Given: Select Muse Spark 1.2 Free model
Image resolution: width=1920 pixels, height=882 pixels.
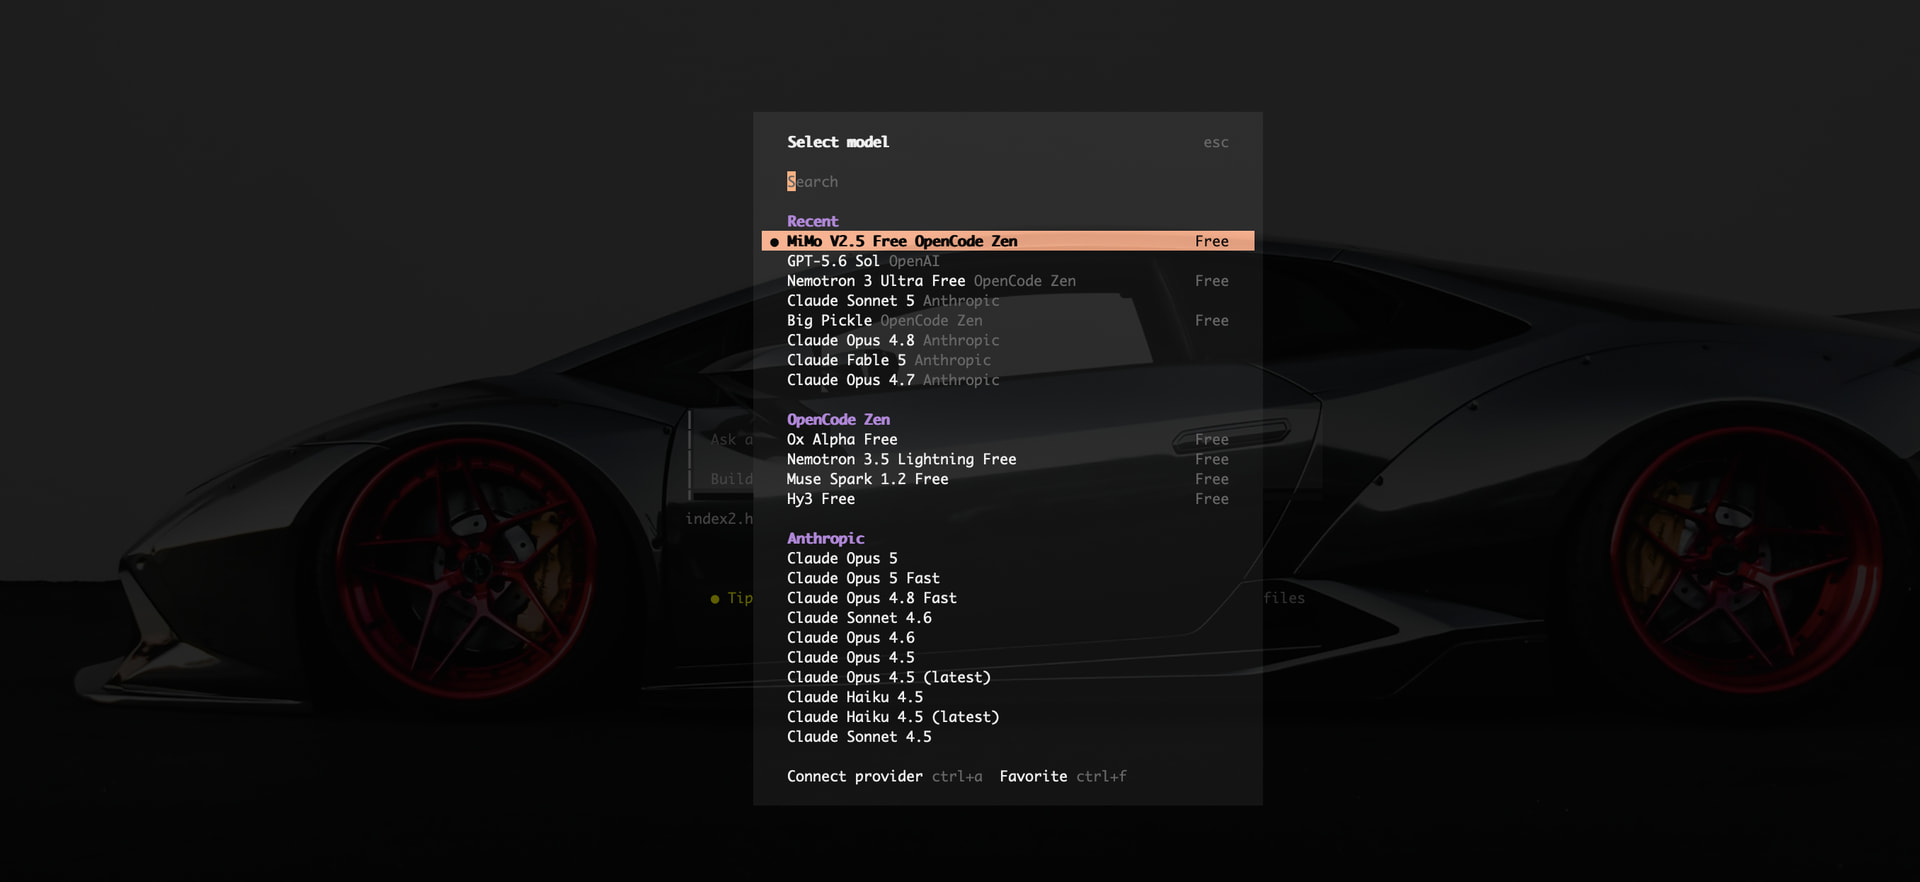Looking at the screenshot, I should click(1007, 479).
